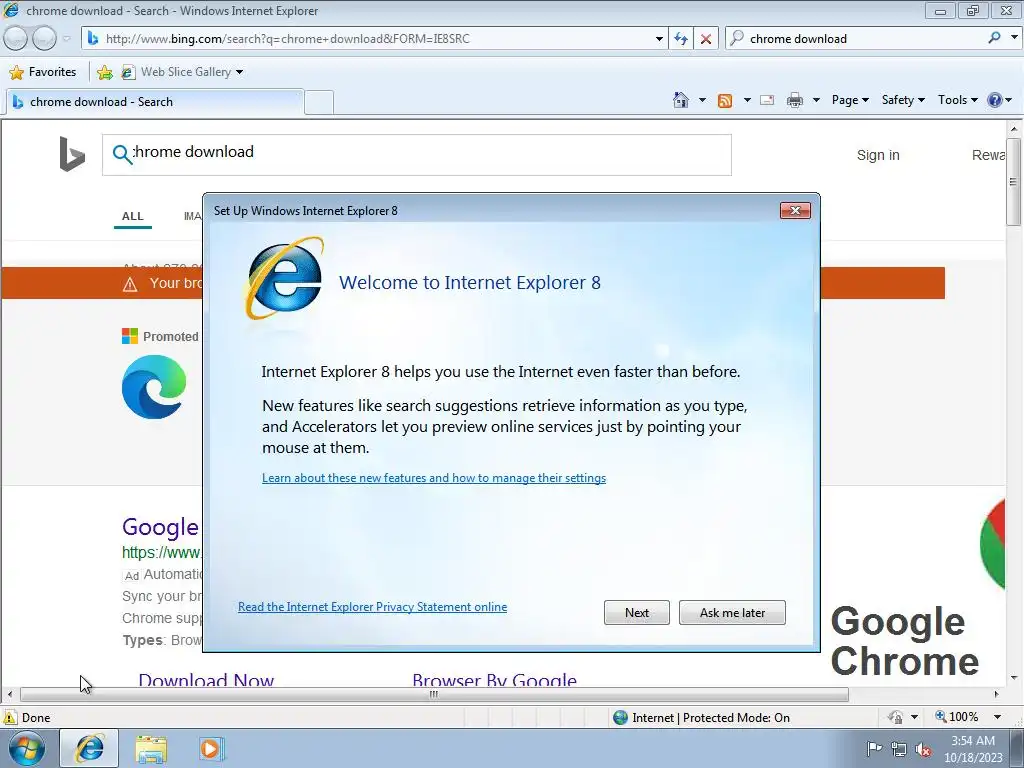Click the status bar privacy lock icon
The width and height of the screenshot is (1024, 768).
coord(895,717)
